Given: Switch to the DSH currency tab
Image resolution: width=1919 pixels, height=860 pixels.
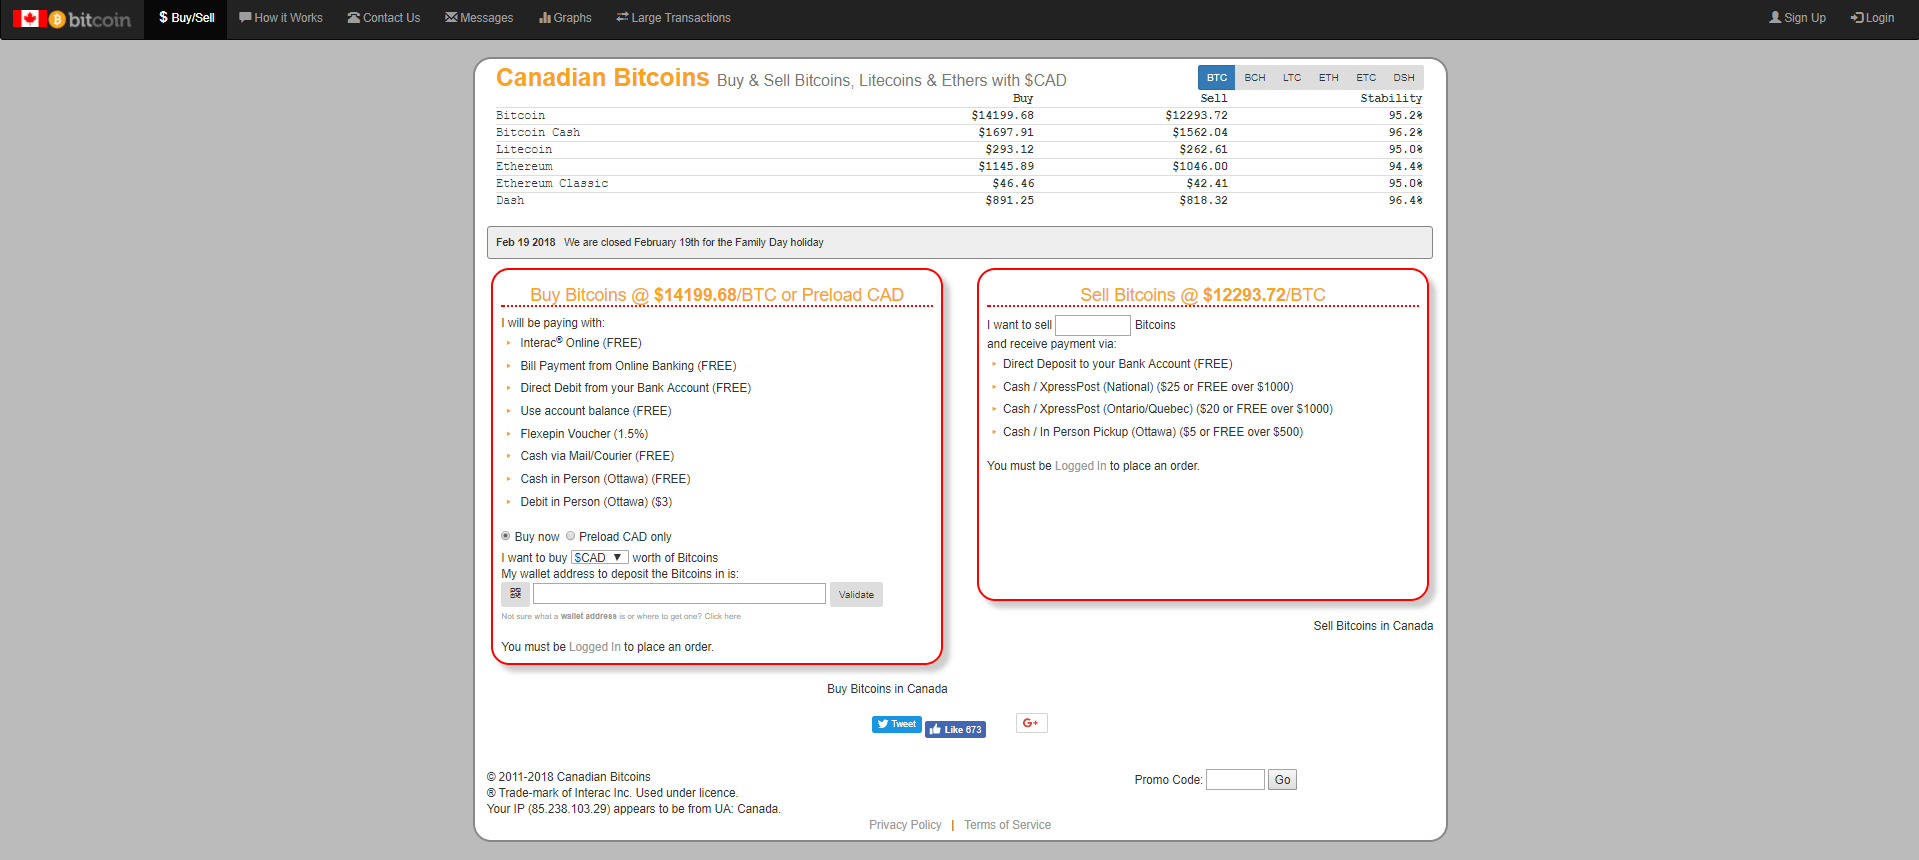Looking at the screenshot, I should coord(1404,78).
